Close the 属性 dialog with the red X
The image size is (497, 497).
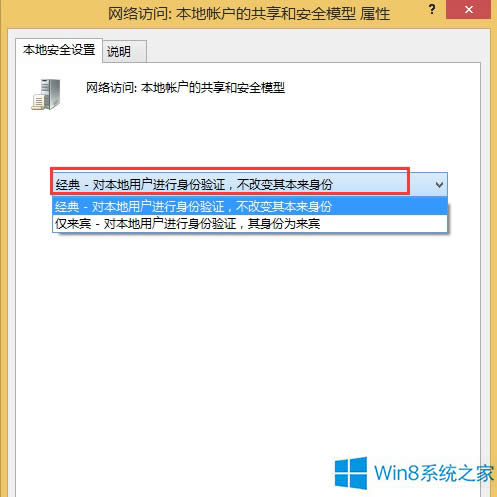pyautogui.click(x=468, y=10)
